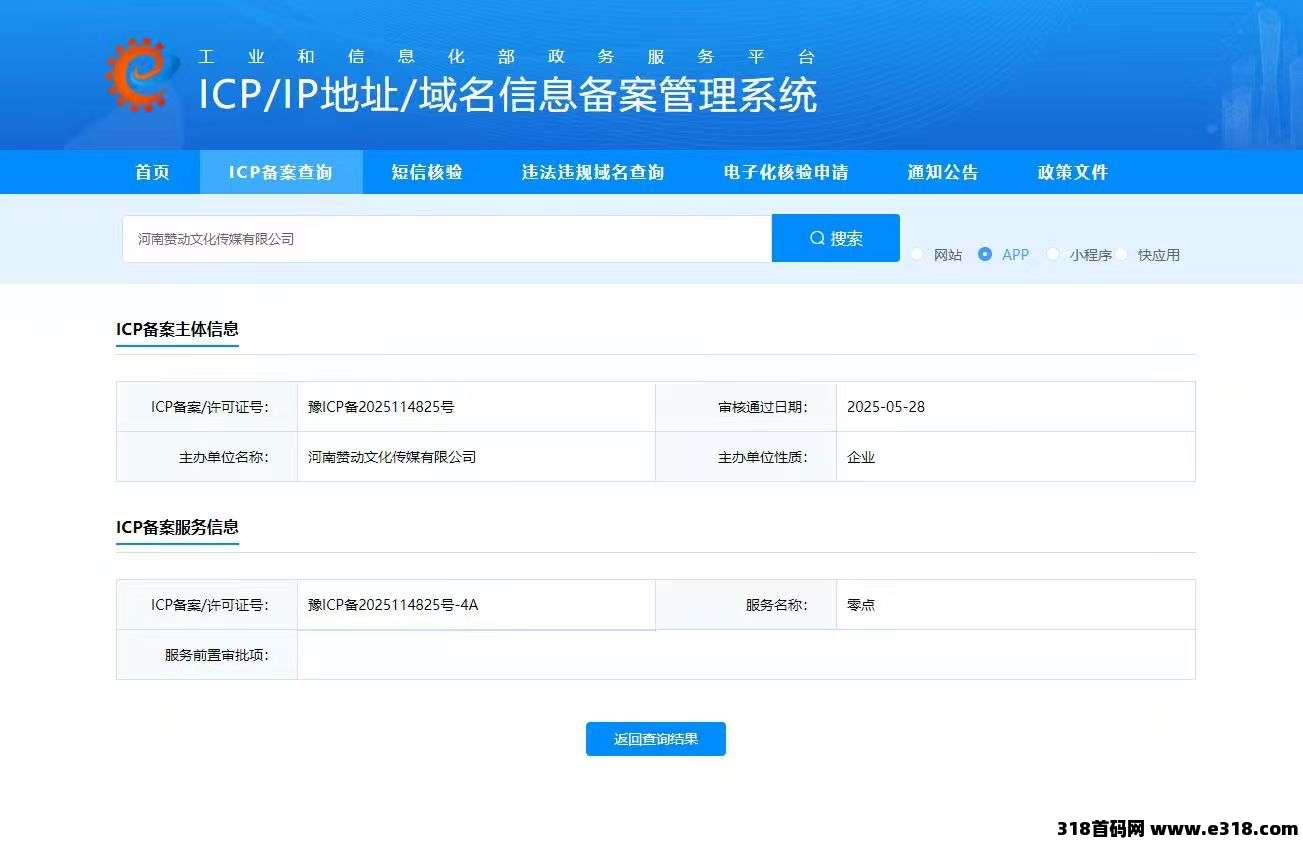1303x846 pixels.
Task: Click the 审核通过日期 label
Action: (x=763, y=407)
